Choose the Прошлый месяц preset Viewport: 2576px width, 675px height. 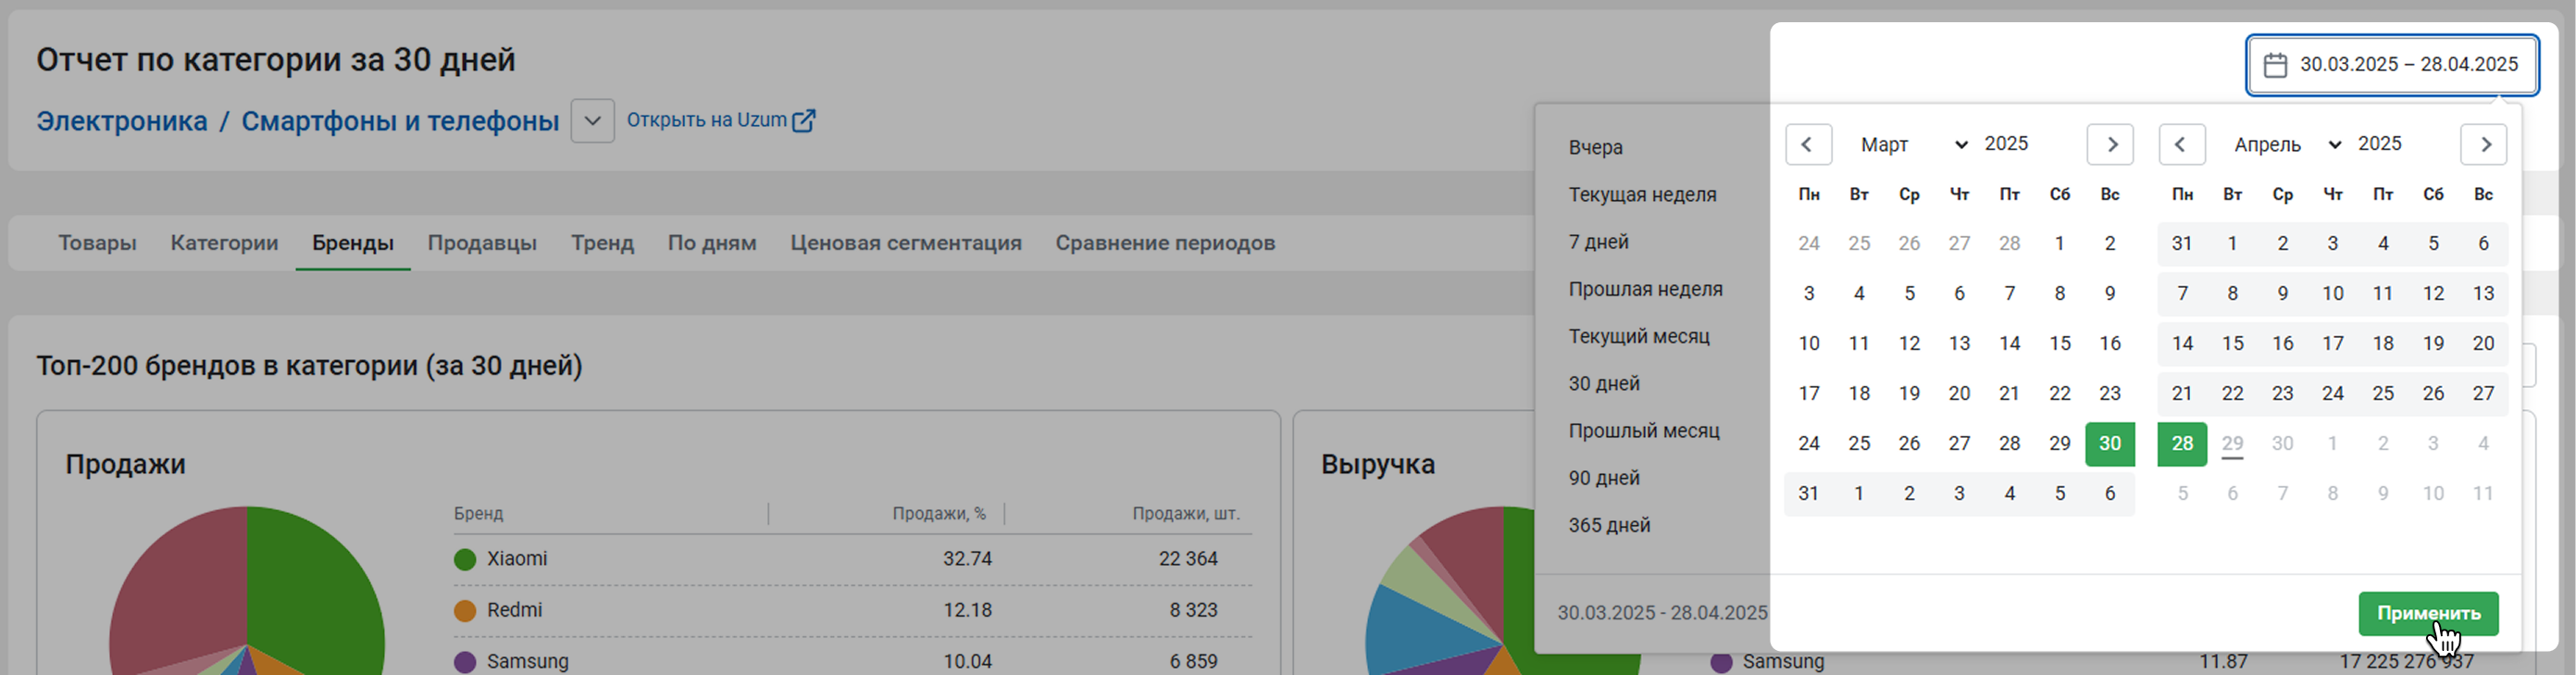1643,431
